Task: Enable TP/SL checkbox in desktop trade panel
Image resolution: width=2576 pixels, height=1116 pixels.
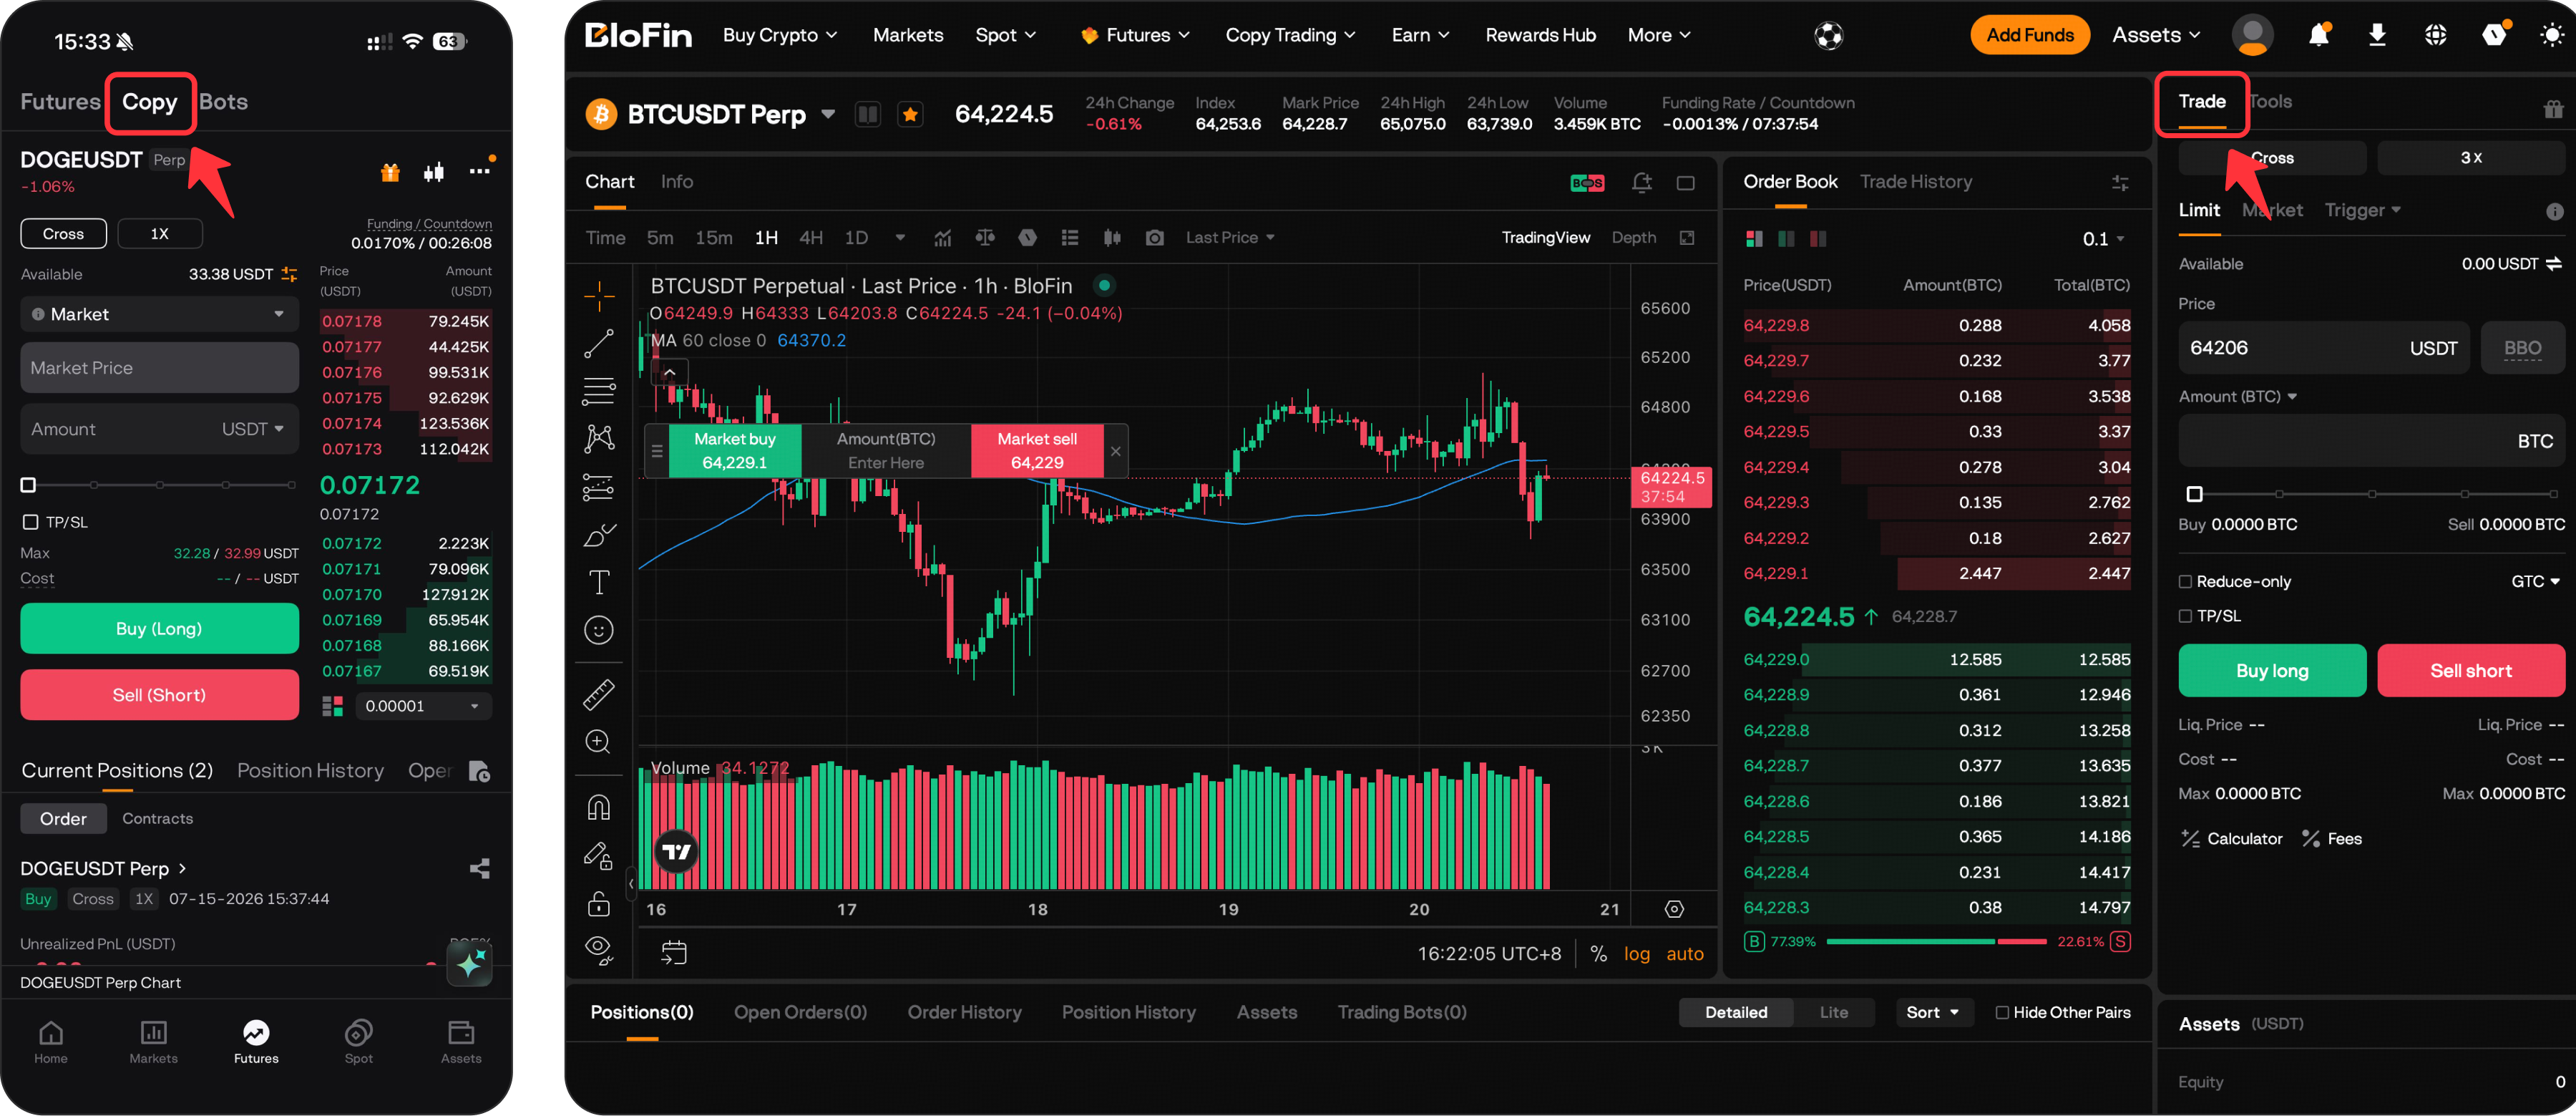Action: click(x=2185, y=616)
